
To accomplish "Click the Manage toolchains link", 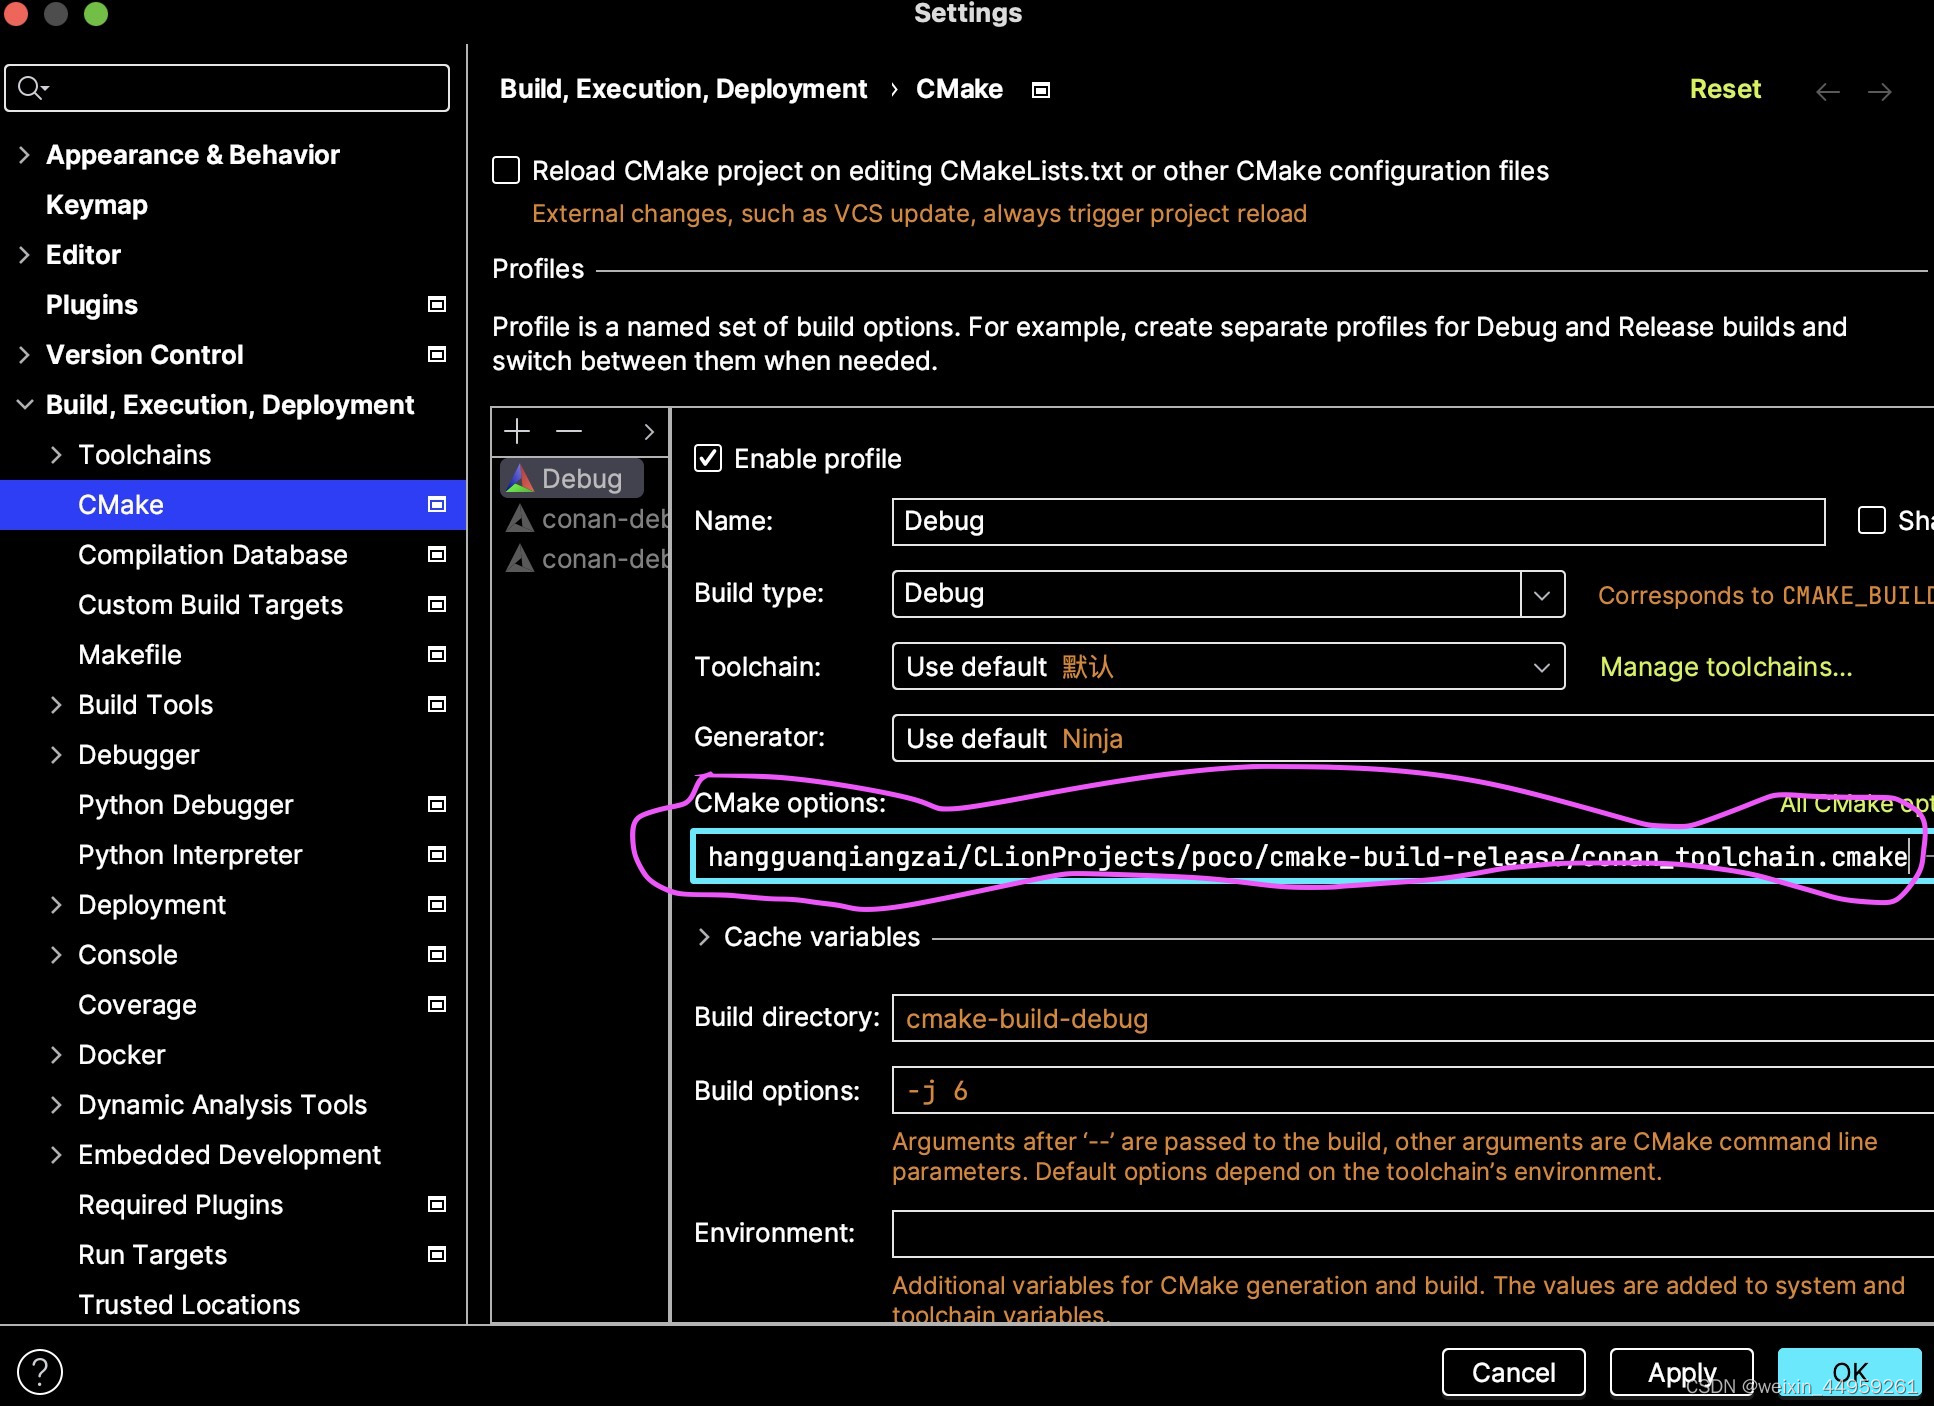I will [1726, 667].
